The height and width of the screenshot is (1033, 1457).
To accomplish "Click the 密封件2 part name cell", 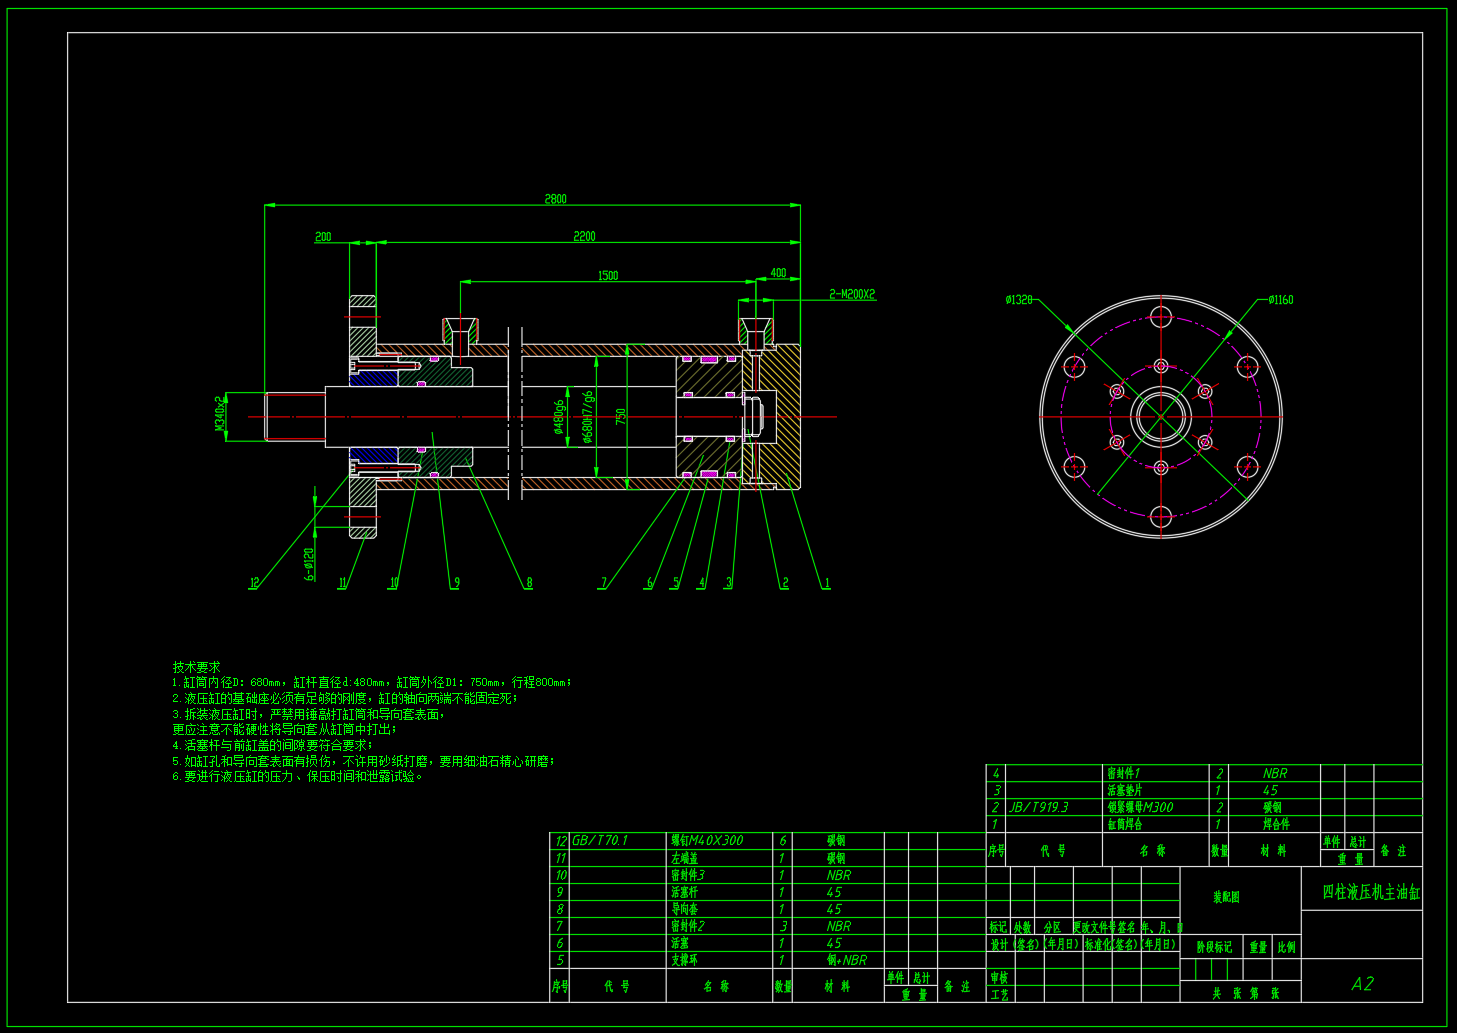I will [688, 926].
